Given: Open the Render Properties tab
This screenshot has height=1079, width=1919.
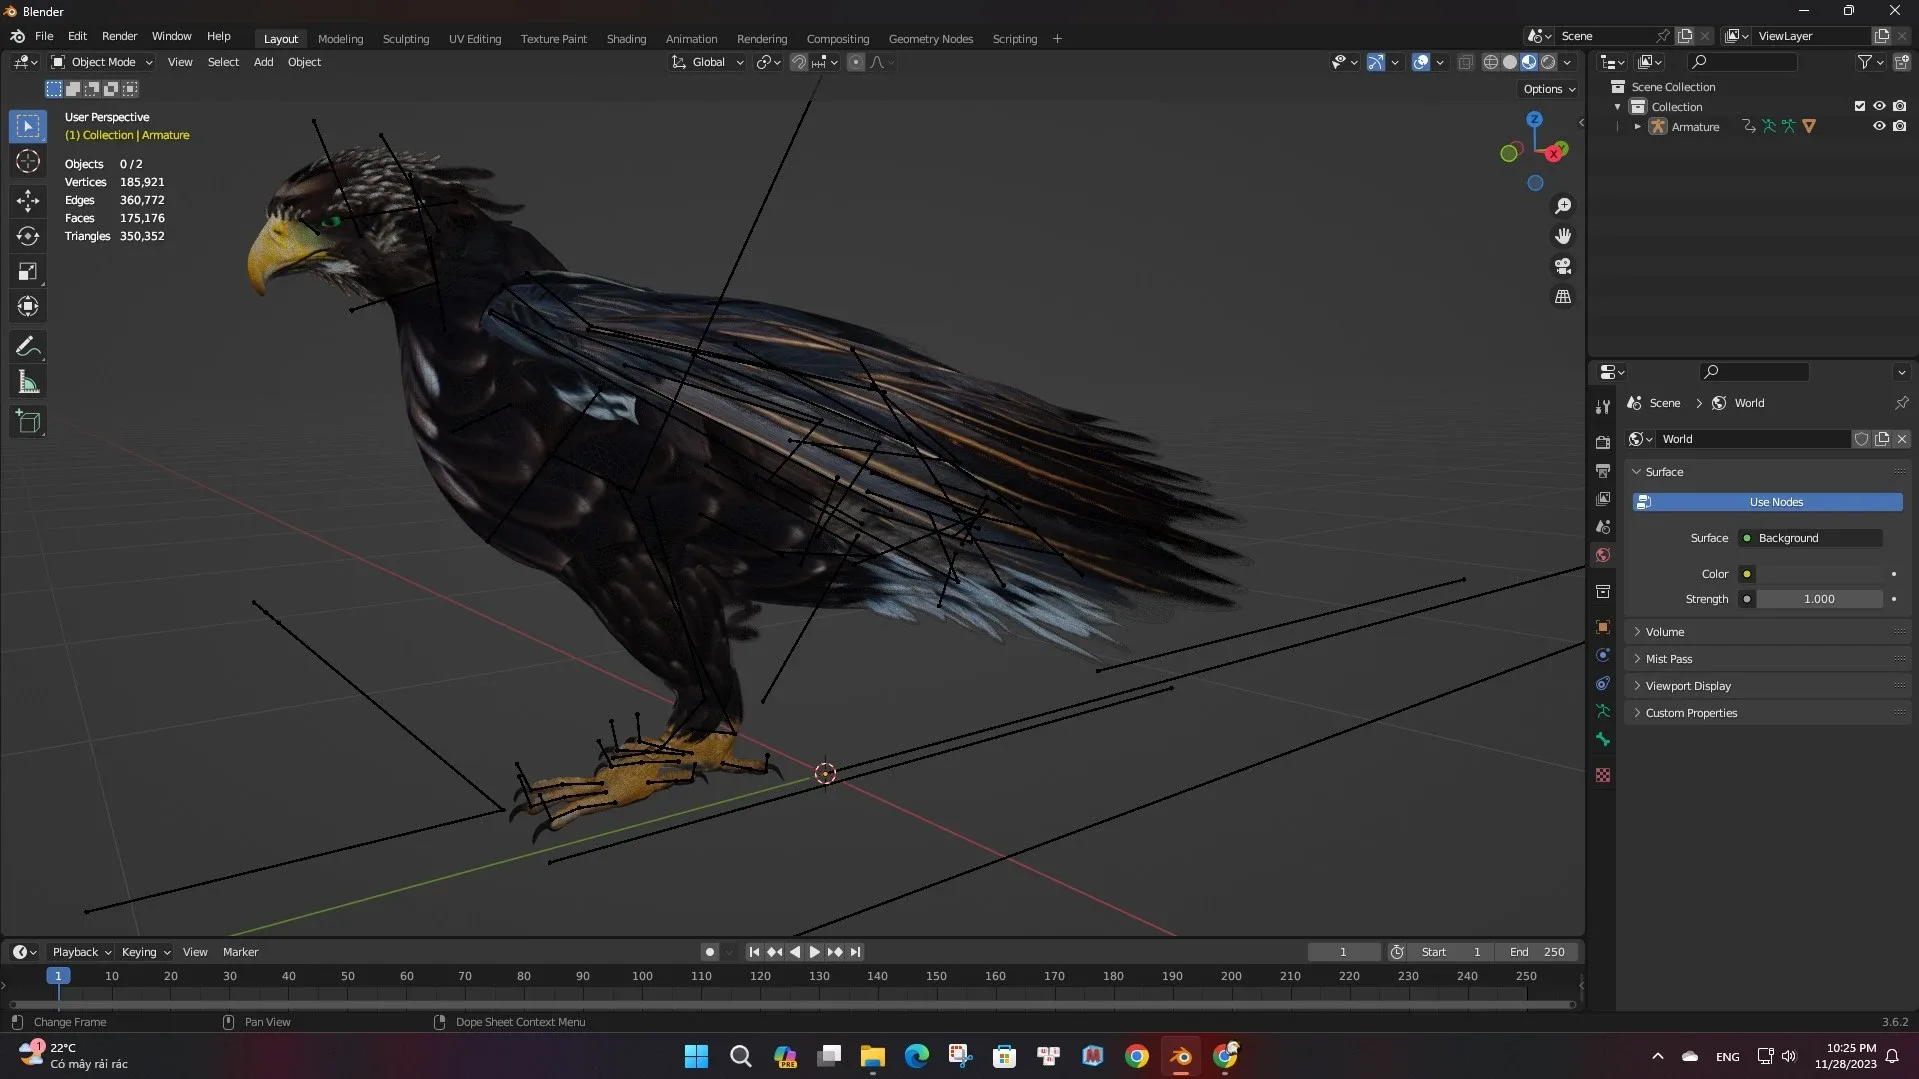Looking at the screenshot, I should click(1603, 442).
